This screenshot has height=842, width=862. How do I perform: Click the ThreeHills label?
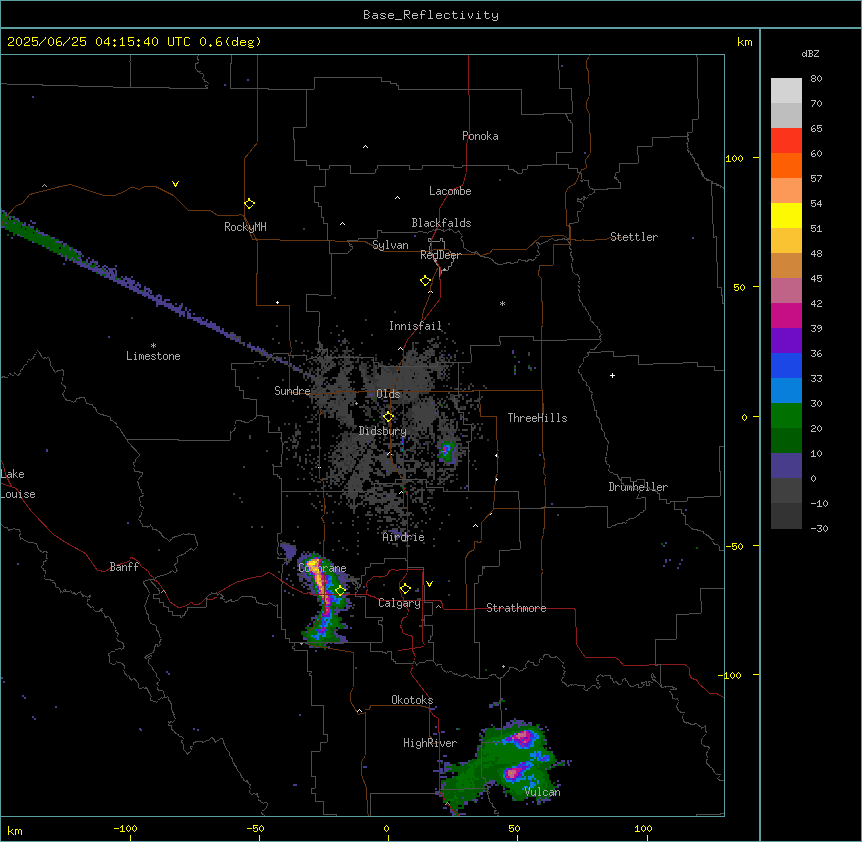(x=537, y=418)
